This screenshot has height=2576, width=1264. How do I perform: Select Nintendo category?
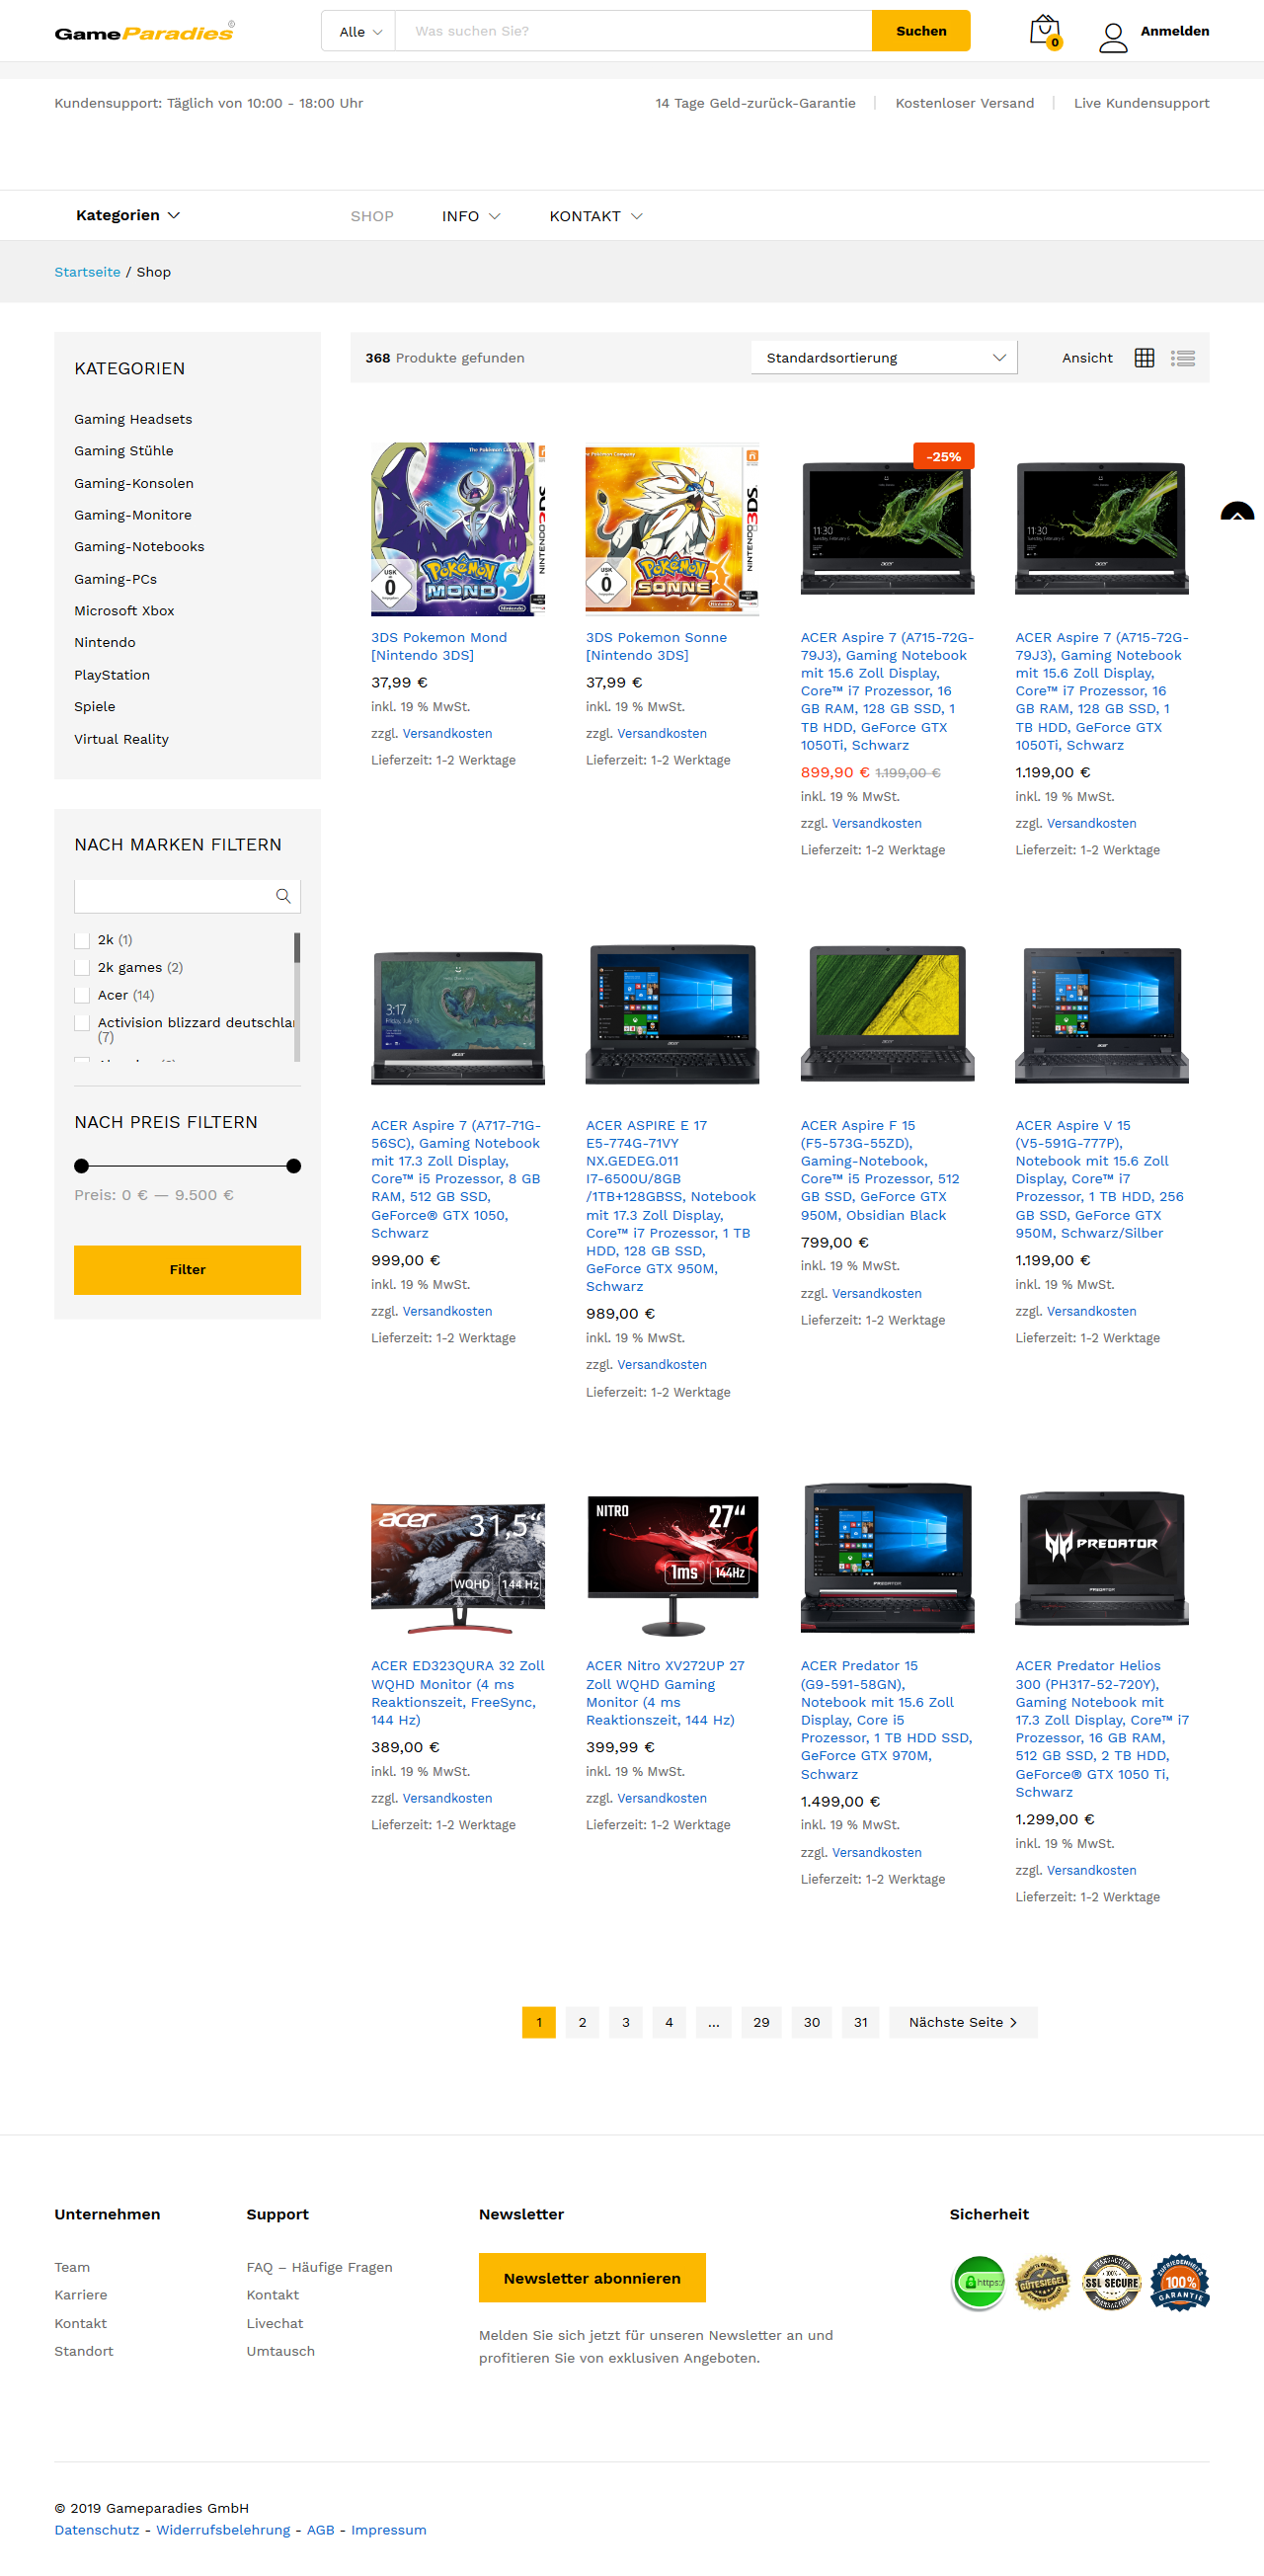(105, 643)
